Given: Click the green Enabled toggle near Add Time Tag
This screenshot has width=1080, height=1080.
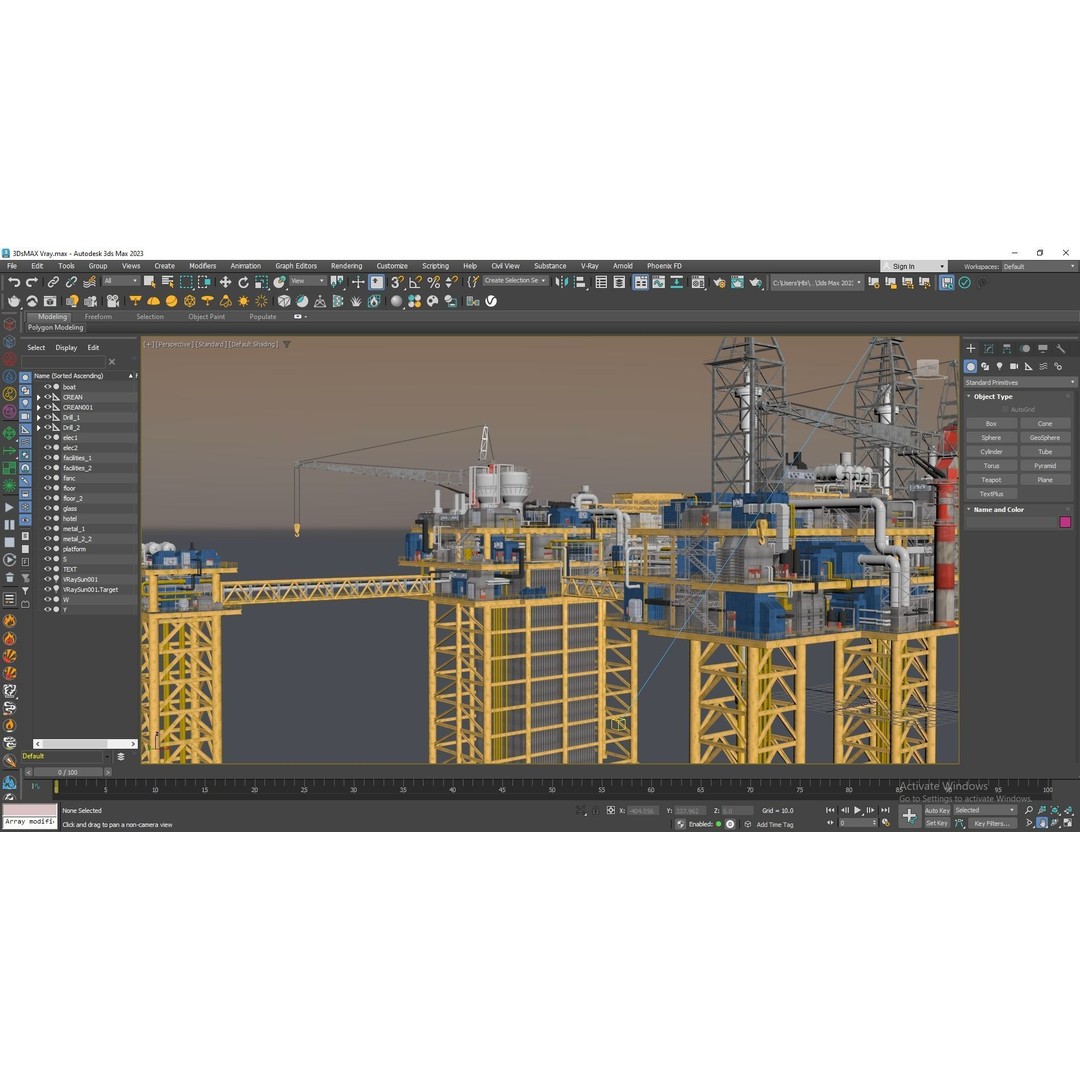Looking at the screenshot, I should coord(719,825).
